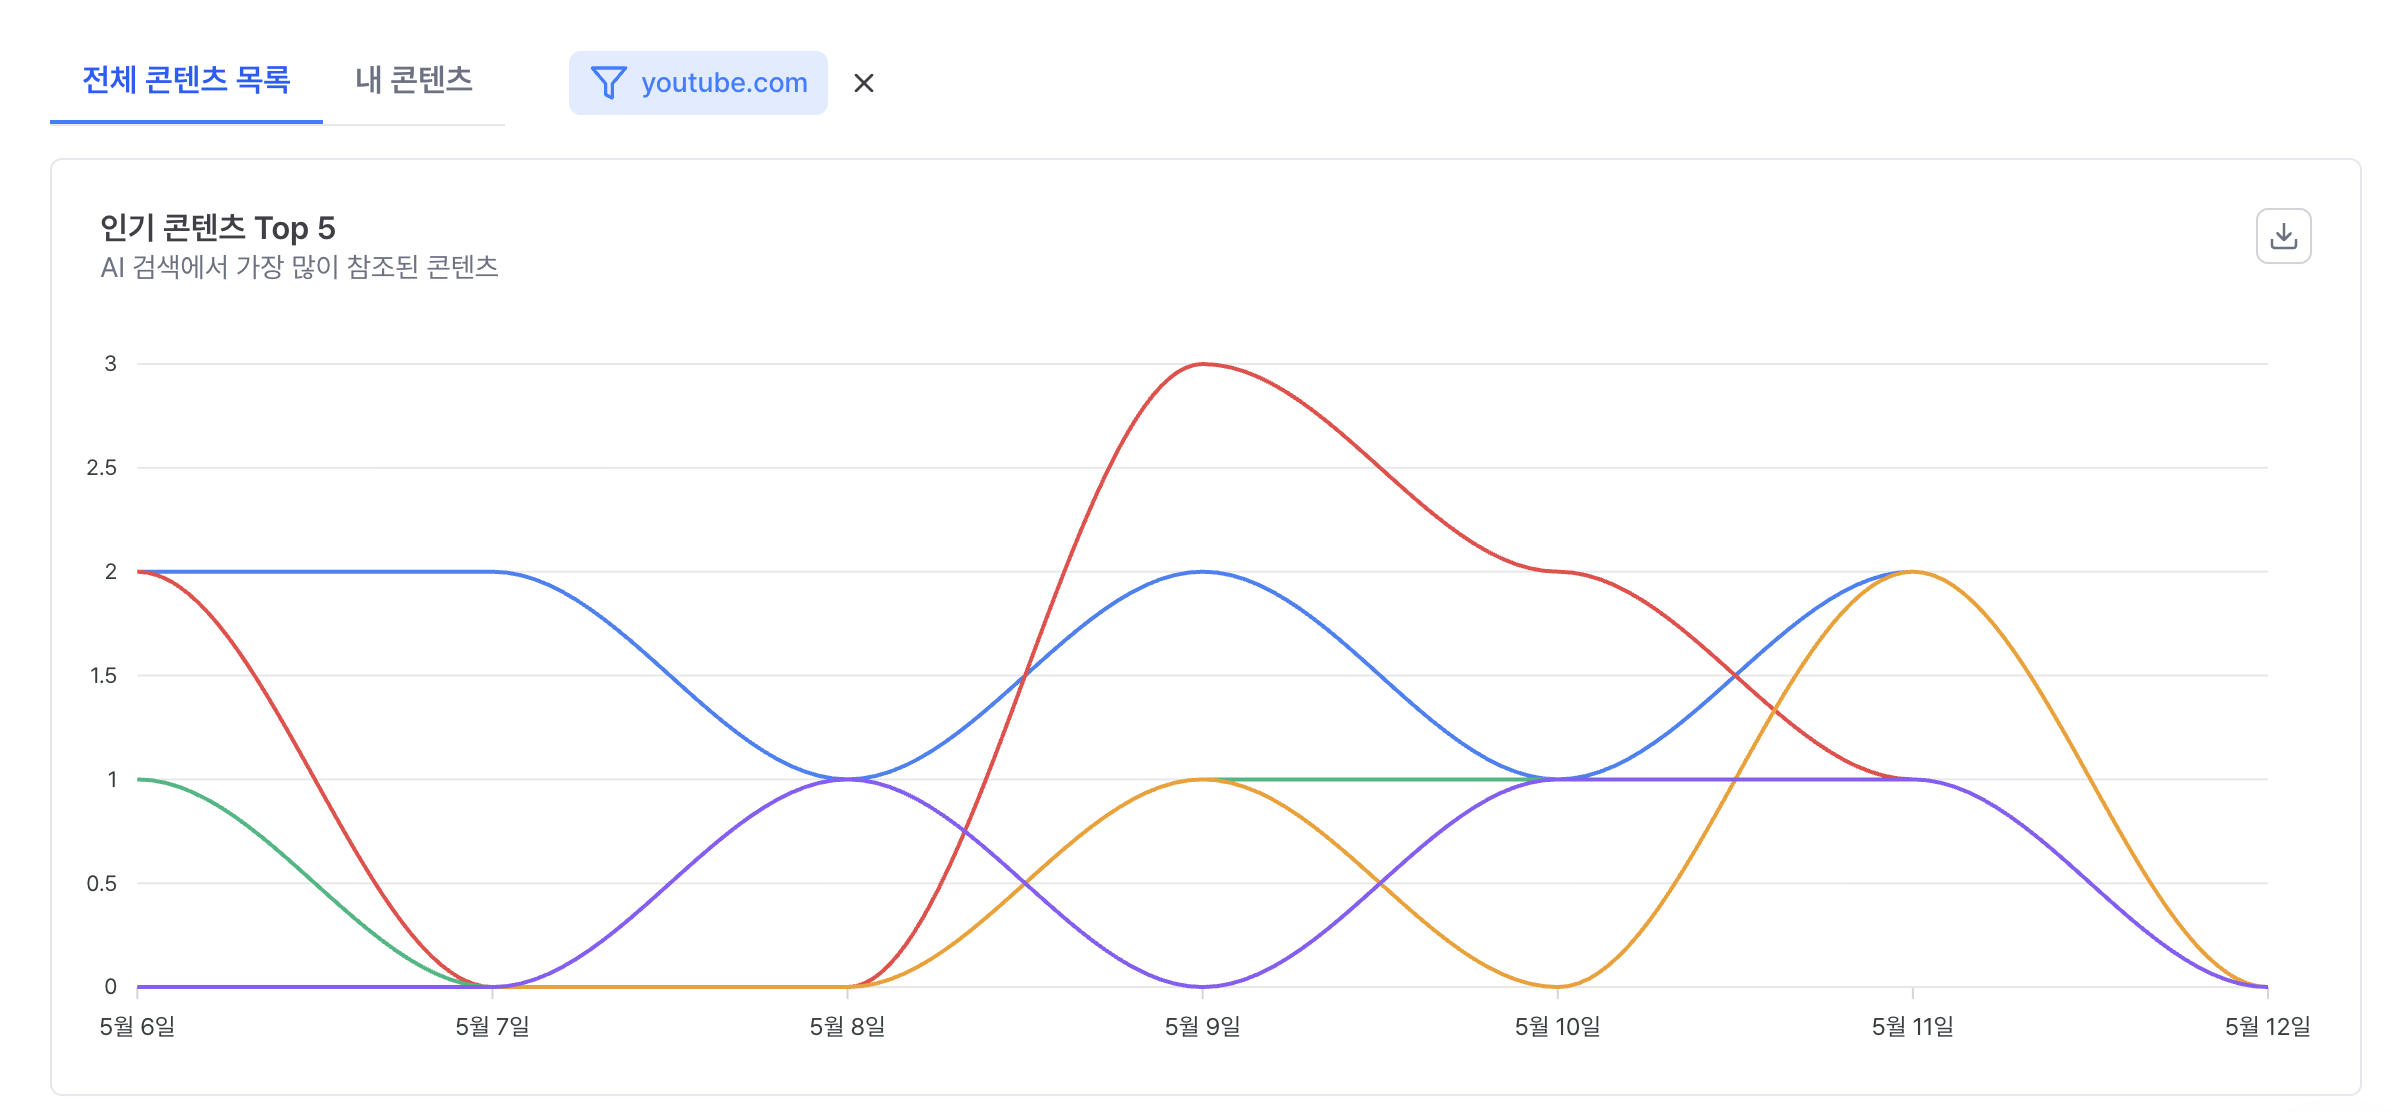Click the green line start at 5월 6일
Viewport: 2396px width, 1112px height.
click(138, 779)
